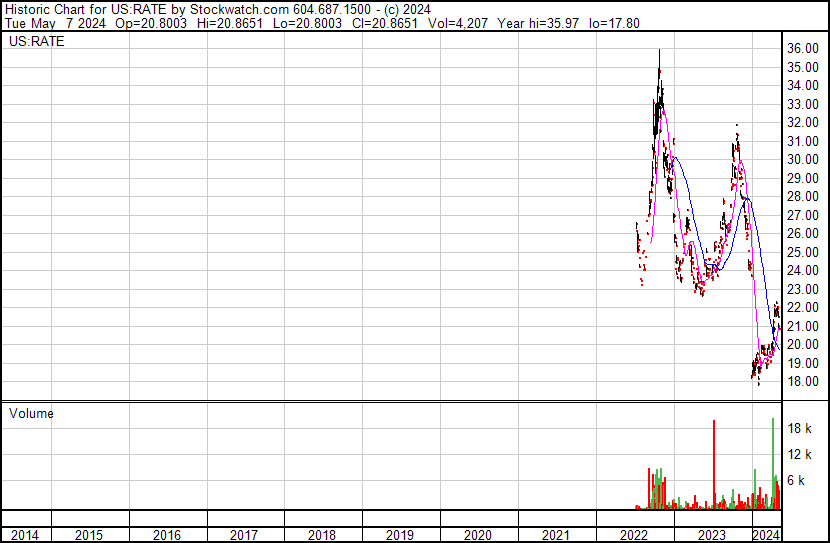Screen dimensions: 830x543
Task: Select the 2022 year label on axis
Action: tap(634, 535)
